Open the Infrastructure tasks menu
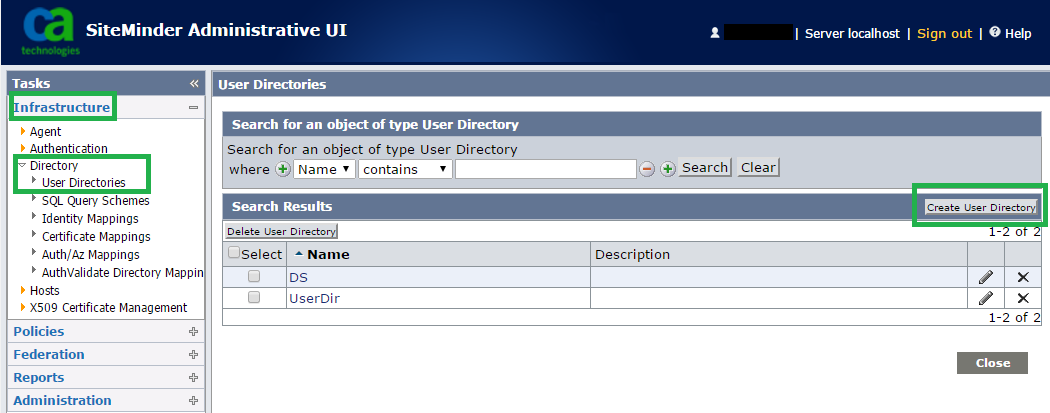Image resolution: width=1050 pixels, height=413 pixels. coord(62,107)
